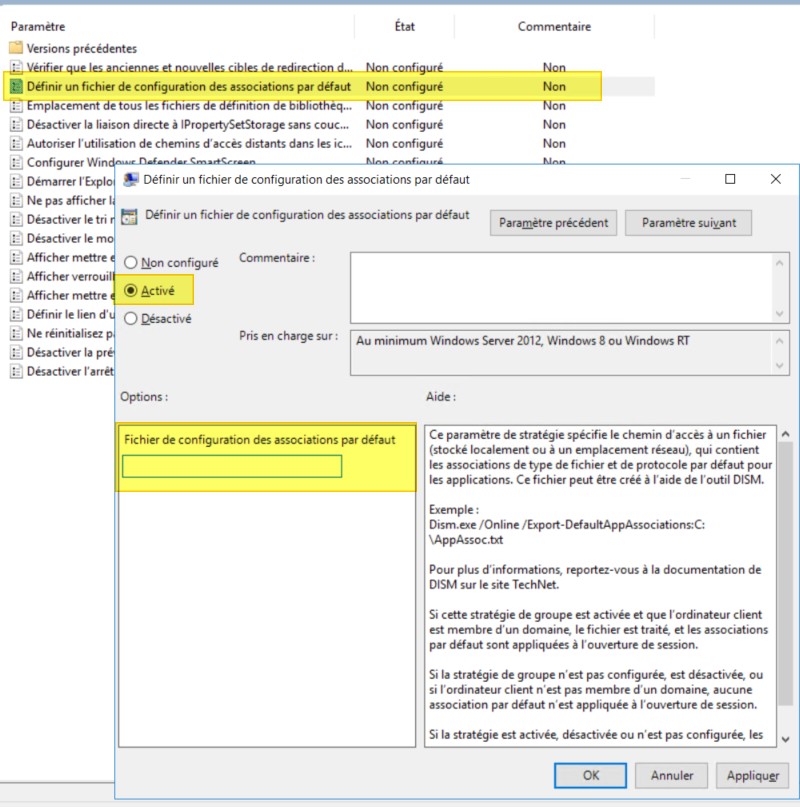This screenshot has width=800, height=807.
Task: Select the Définir le lien d'u policy row
Action: (62, 314)
